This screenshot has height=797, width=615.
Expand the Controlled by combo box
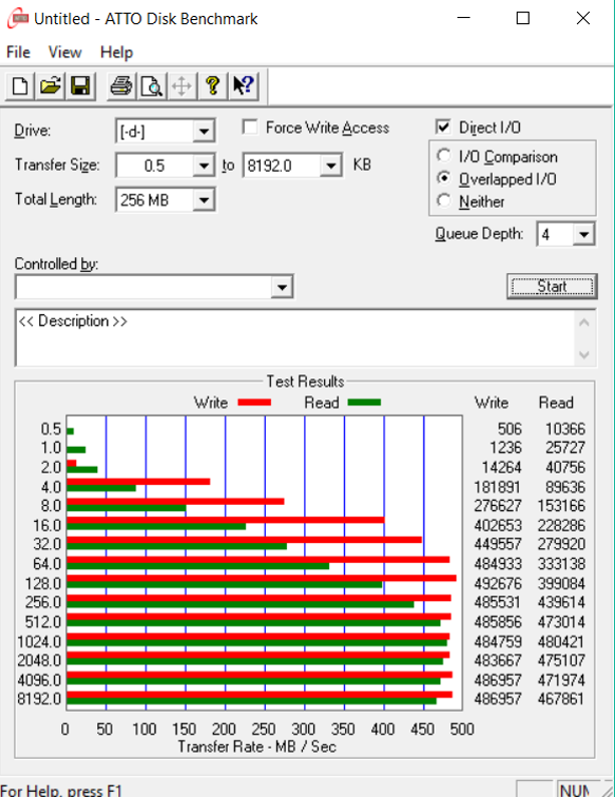[284, 288]
